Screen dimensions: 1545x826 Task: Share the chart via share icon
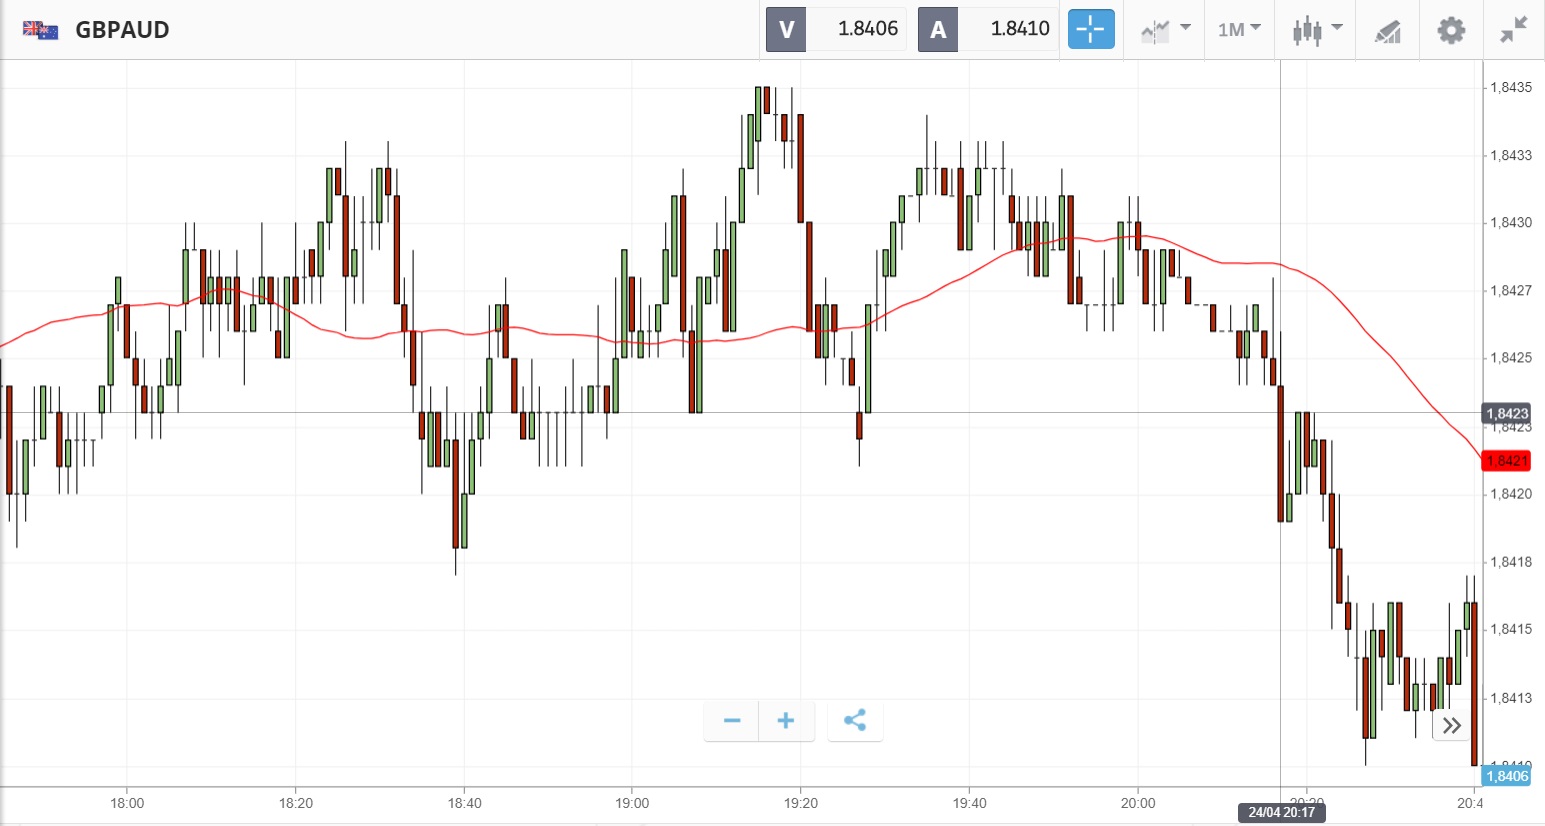coord(855,721)
